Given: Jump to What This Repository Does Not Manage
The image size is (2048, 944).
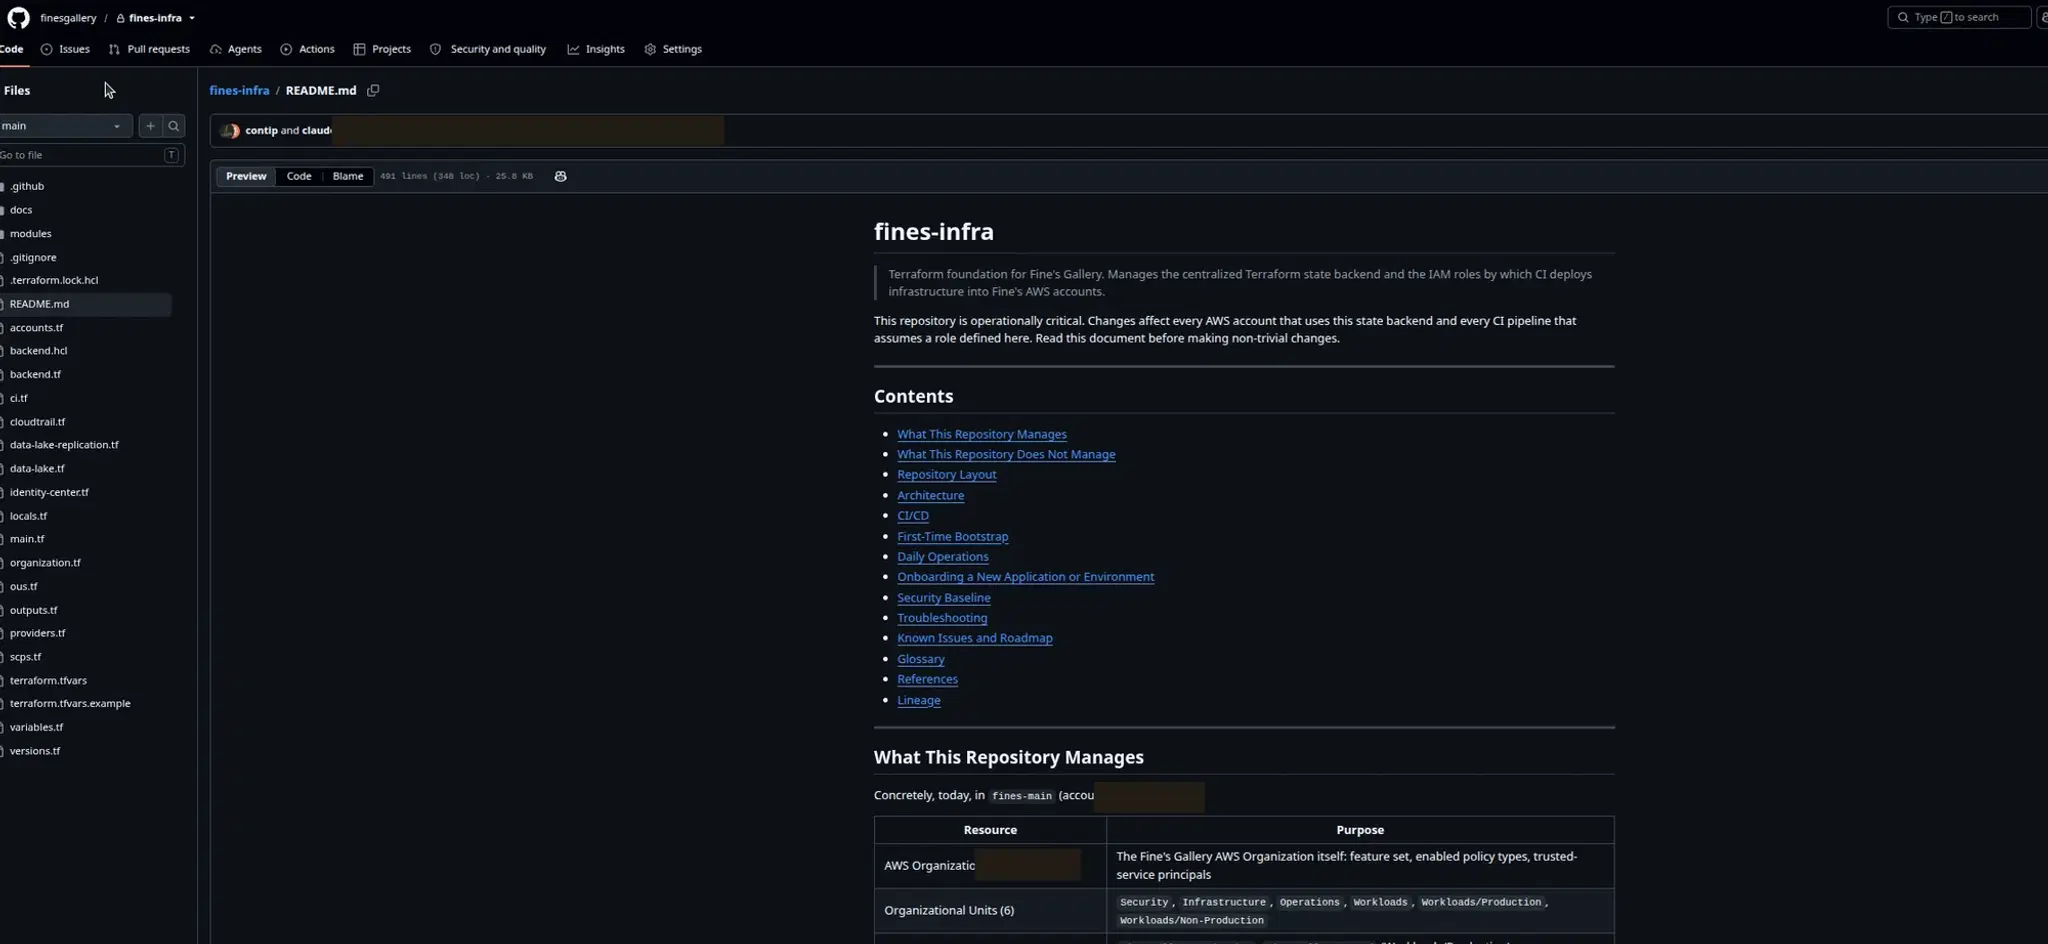Looking at the screenshot, I should click(1006, 454).
